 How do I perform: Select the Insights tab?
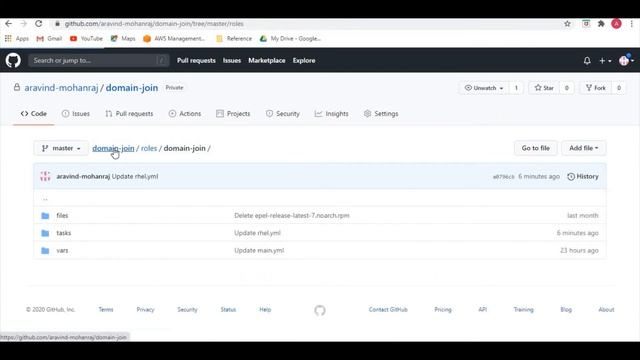(331, 113)
